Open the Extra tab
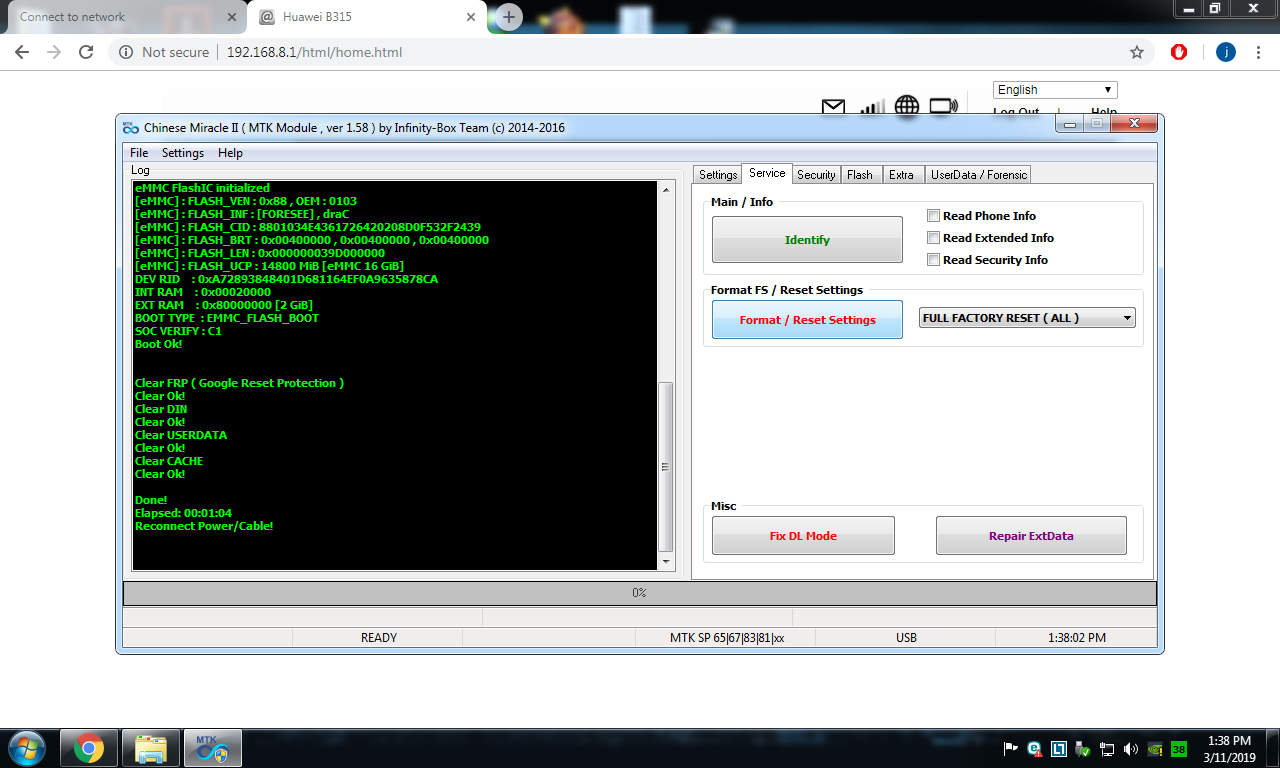 click(x=901, y=175)
